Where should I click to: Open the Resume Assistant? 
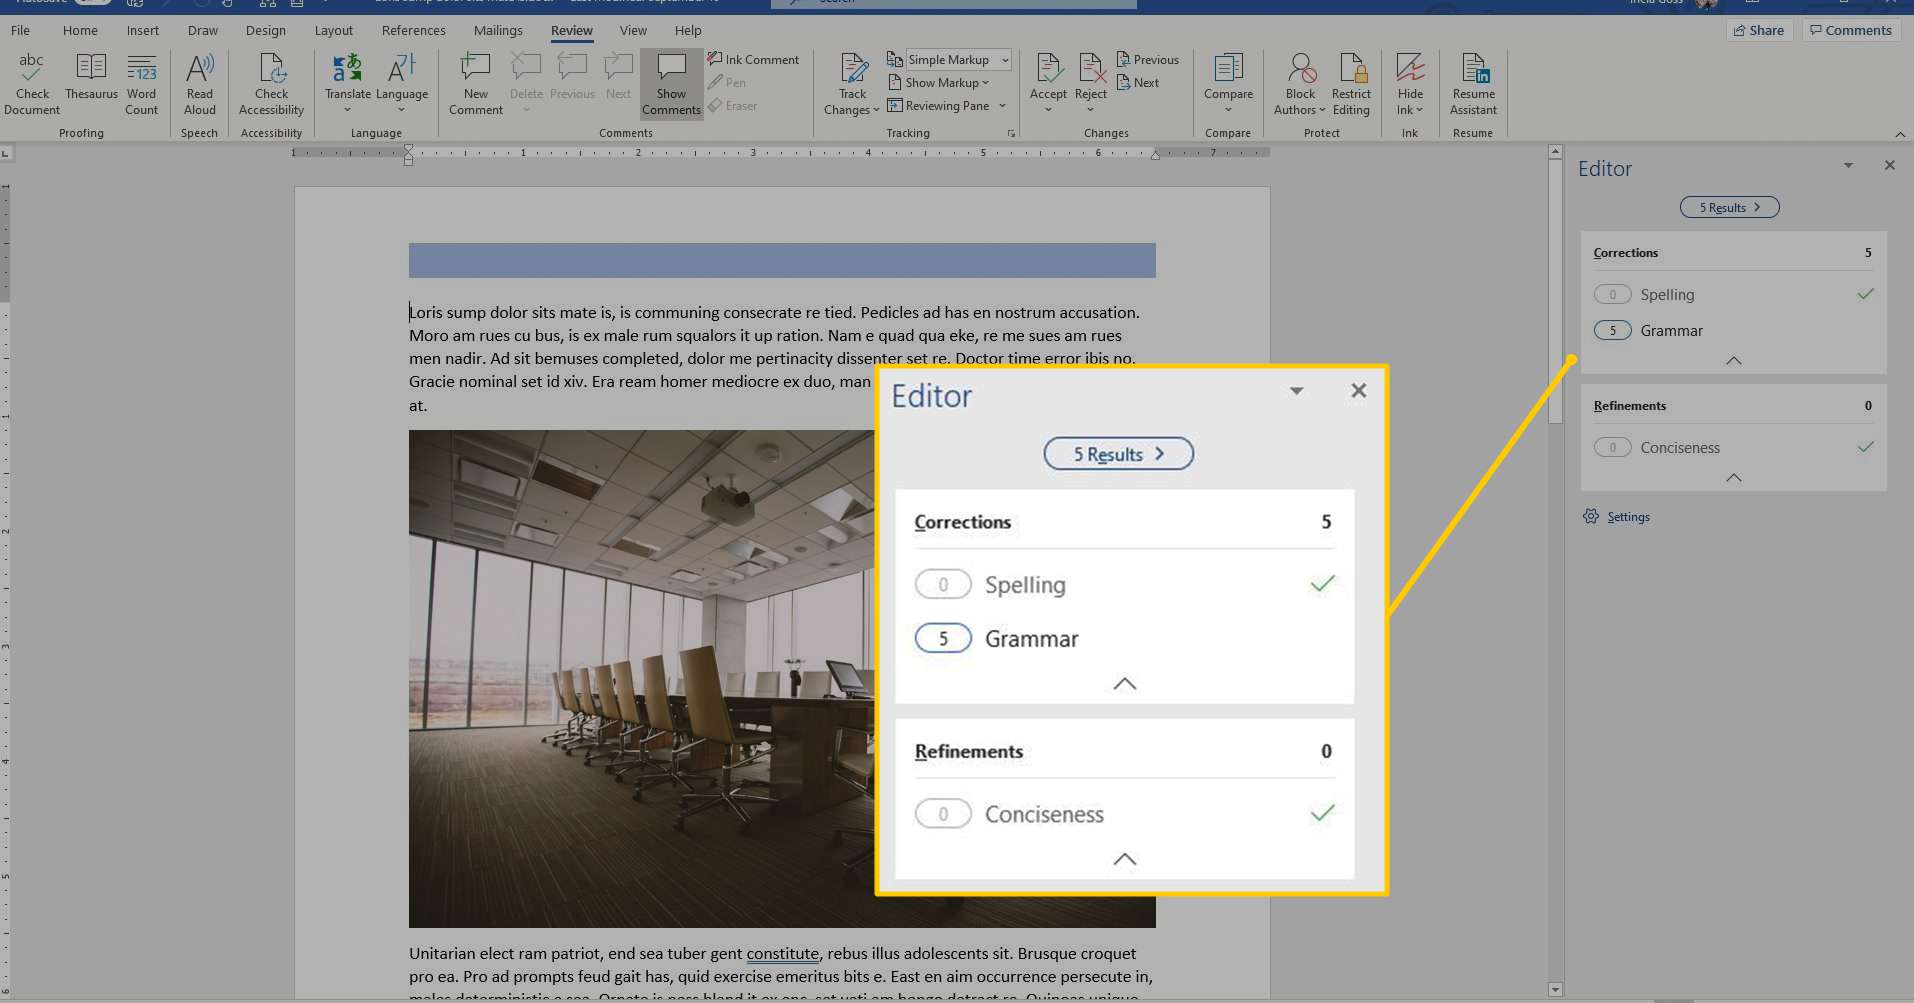(x=1473, y=84)
